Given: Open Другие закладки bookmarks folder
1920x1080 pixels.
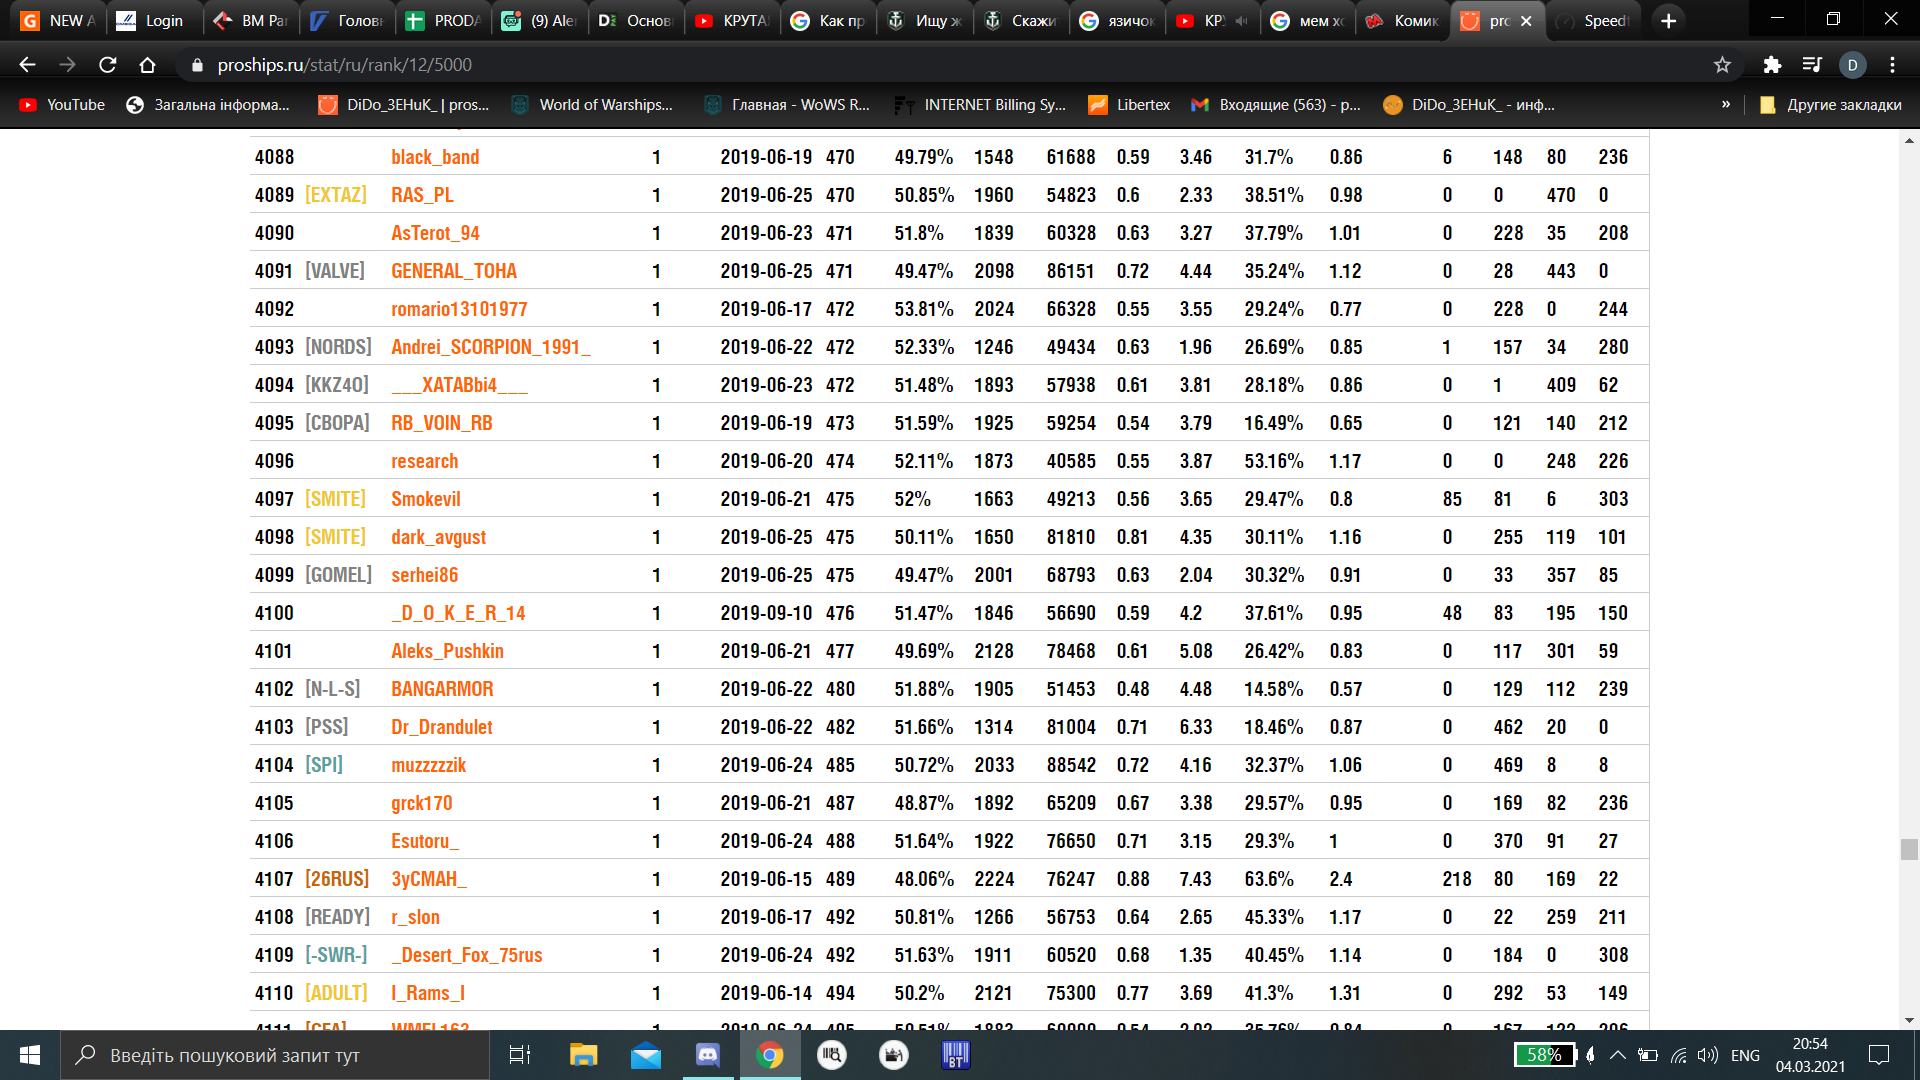Looking at the screenshot, I should pyautogui.click(x=1830, y=104).
